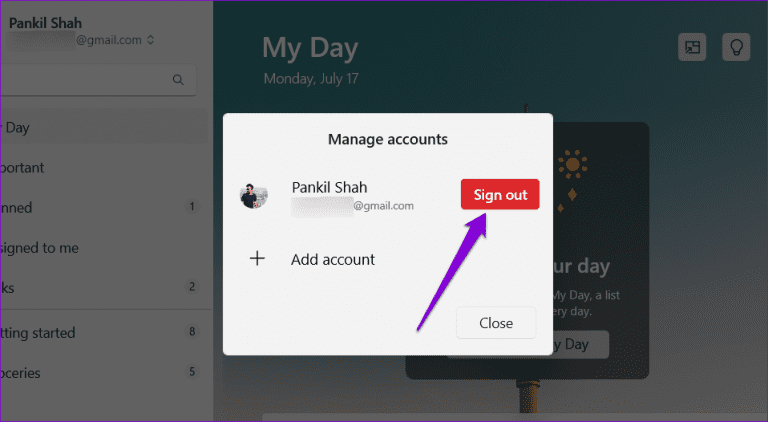Viewport: 768px width, 422px height.
Task: Open the Groceries list with 5 items
Action: coord(103,373)
